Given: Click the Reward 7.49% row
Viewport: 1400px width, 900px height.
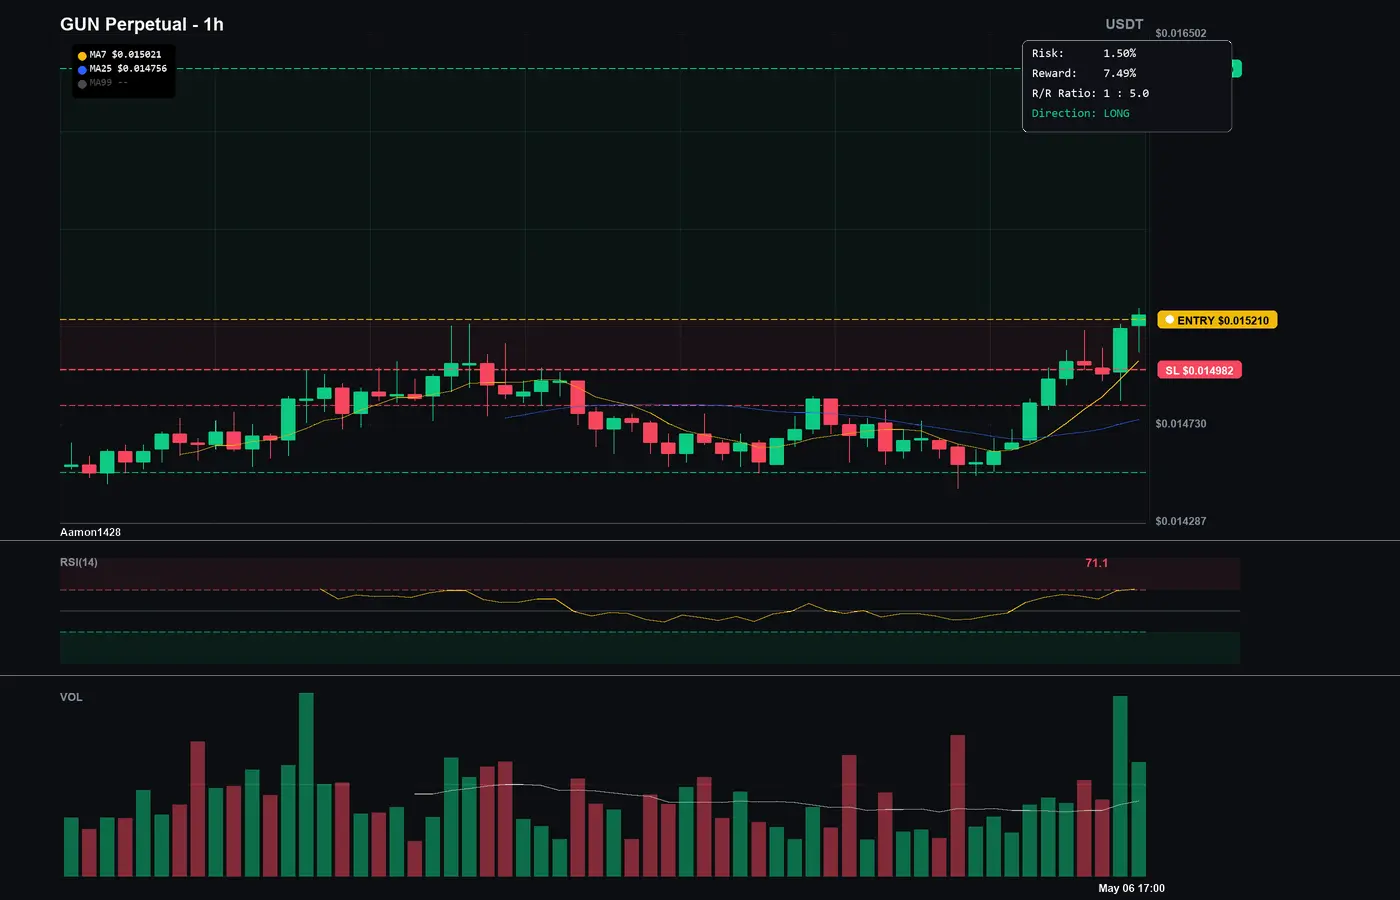Looking at the screenshot, I should click(x=1084, y=73).
